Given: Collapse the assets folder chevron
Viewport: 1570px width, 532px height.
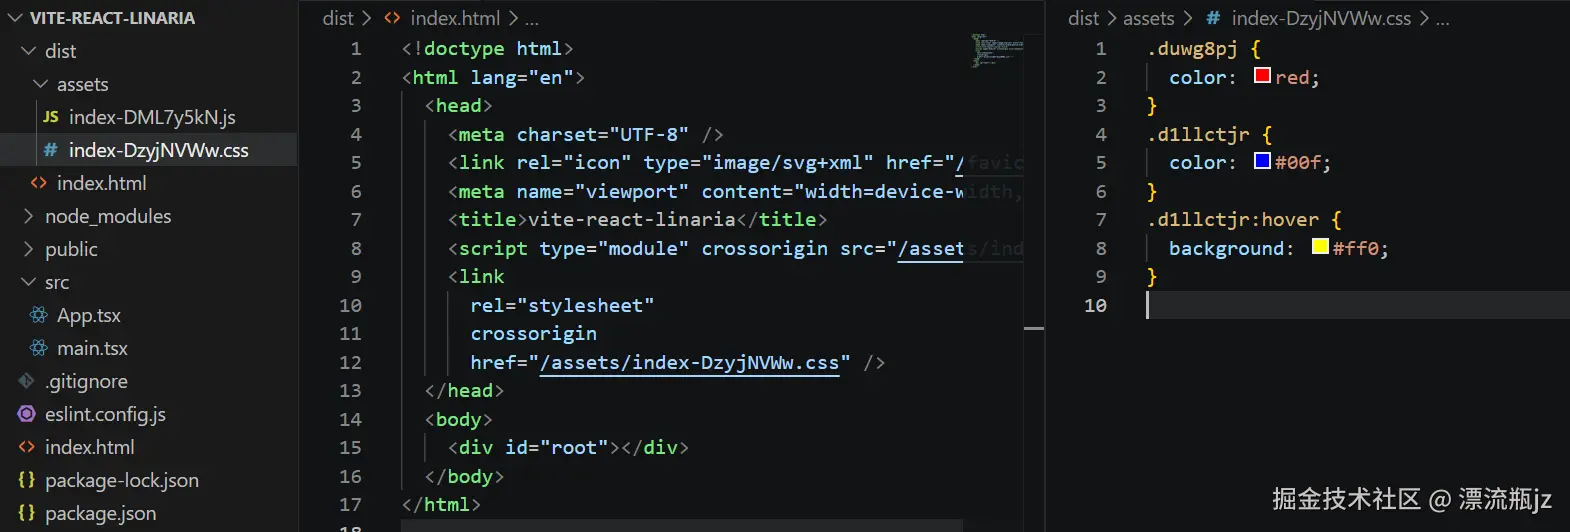Looking at the screenshot, I should 40,84.
